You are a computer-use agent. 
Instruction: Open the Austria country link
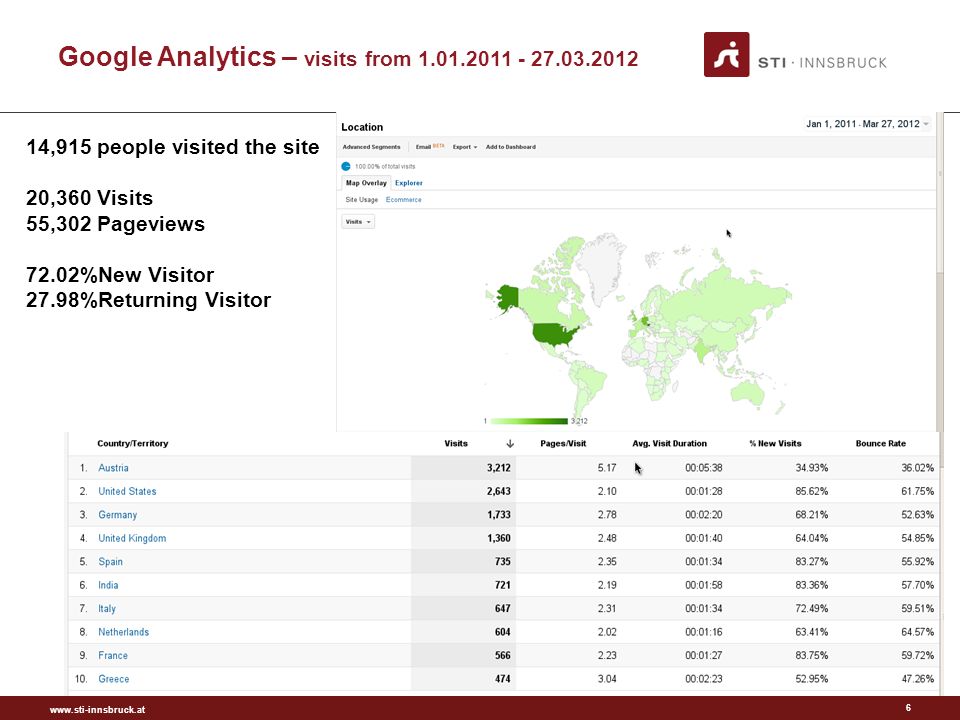click(113, 468)
